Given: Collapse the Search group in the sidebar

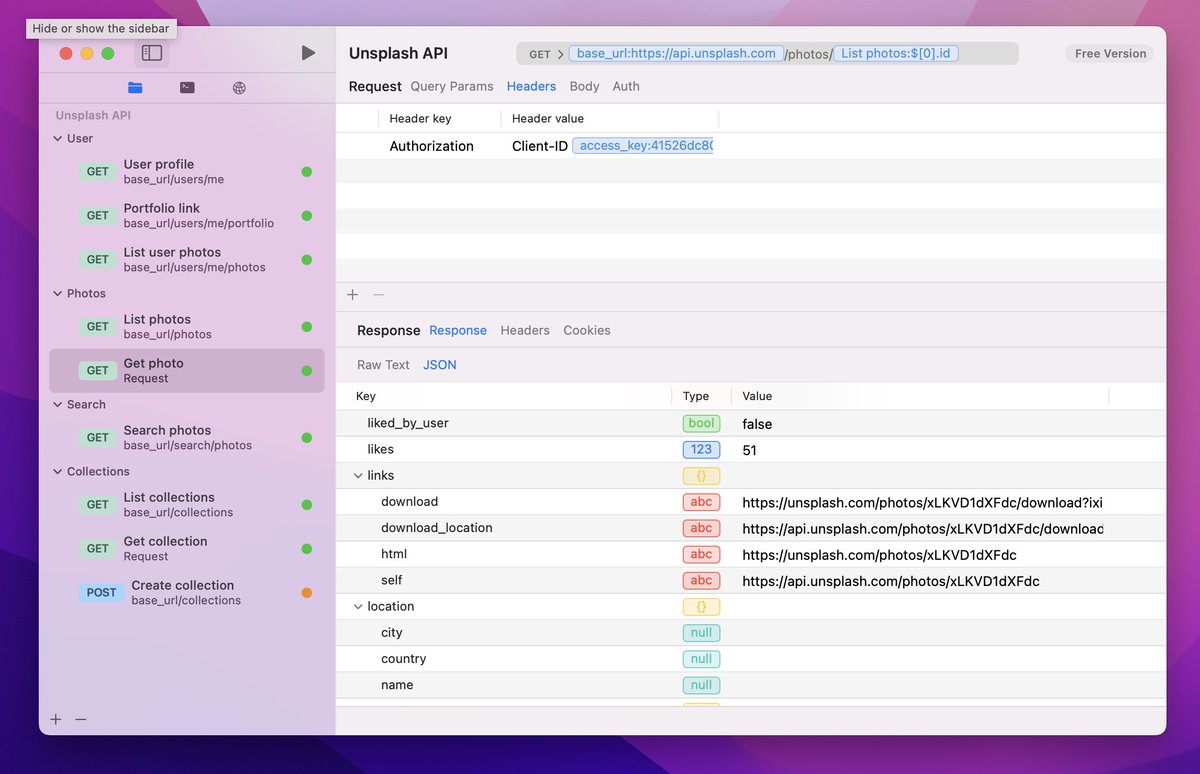Looking at the screenshot, I should pyautogui.click(x=57, y=405).
